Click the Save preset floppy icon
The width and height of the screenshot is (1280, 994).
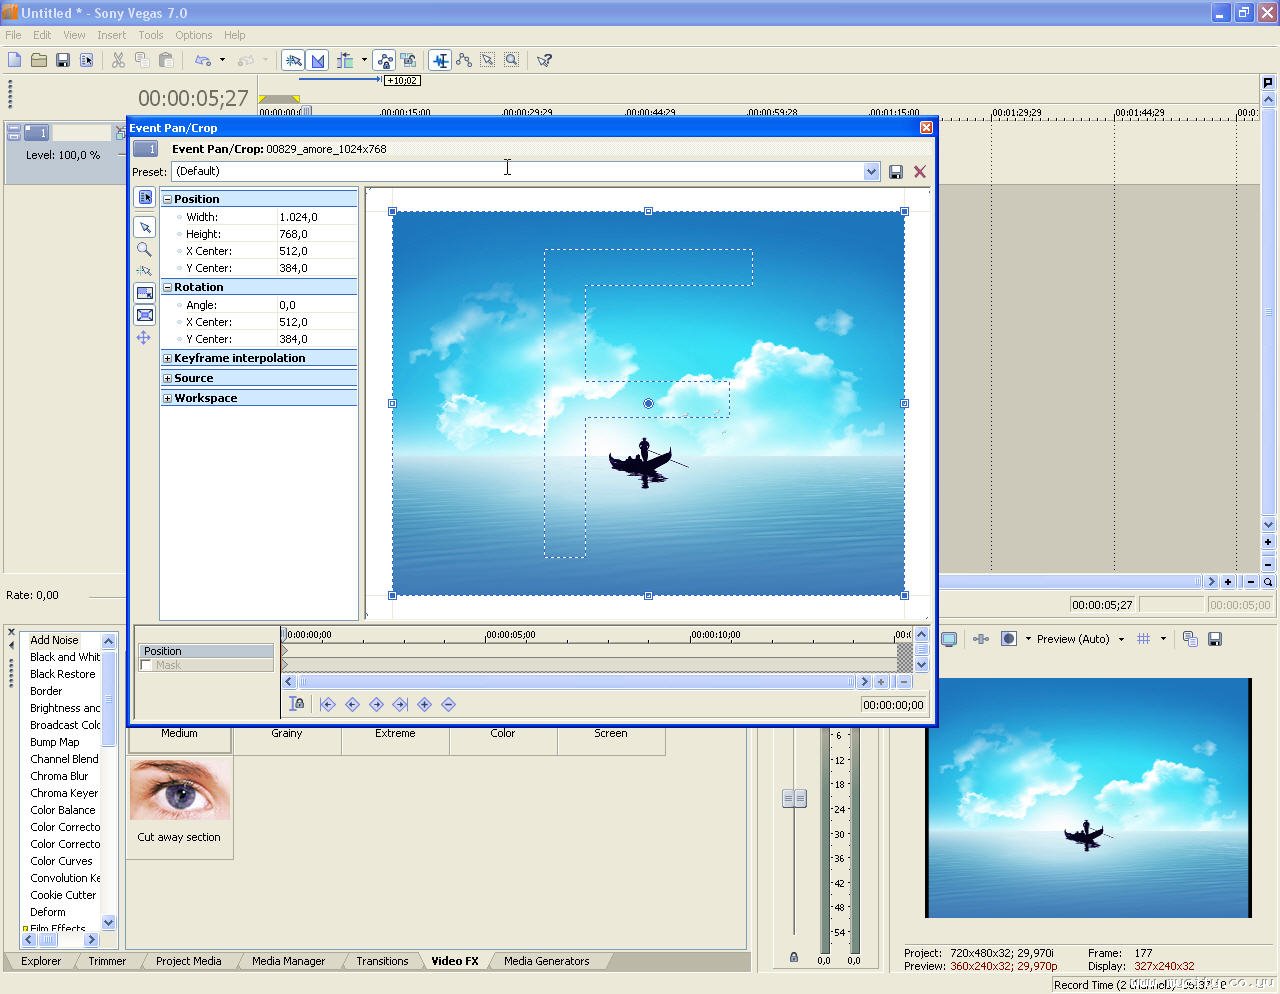[896, 172]
